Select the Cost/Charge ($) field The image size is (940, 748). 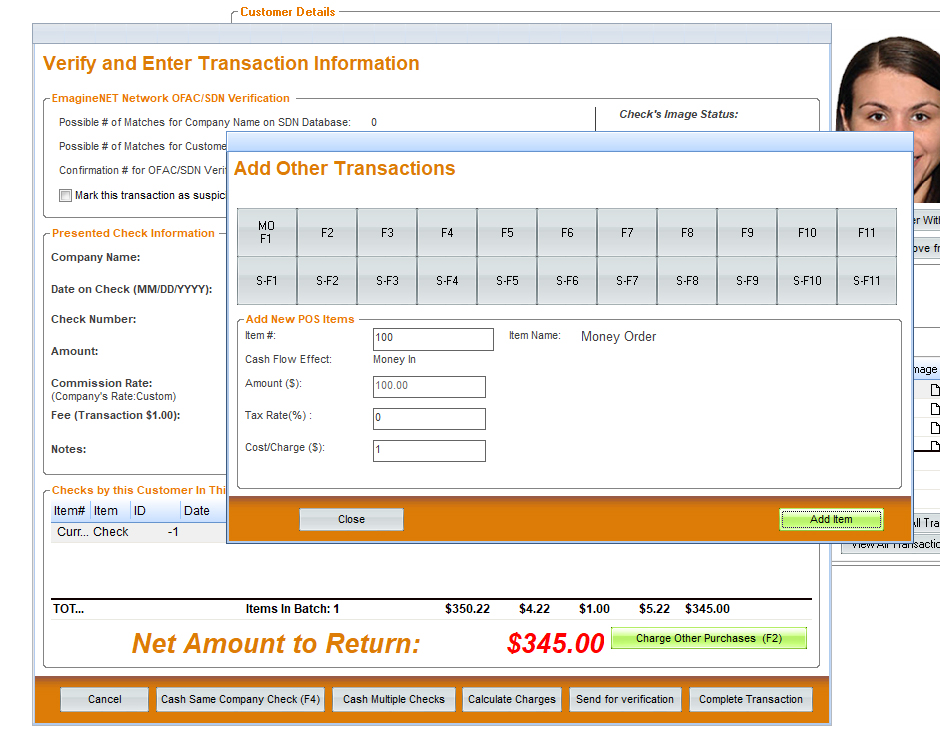(429, 451)
